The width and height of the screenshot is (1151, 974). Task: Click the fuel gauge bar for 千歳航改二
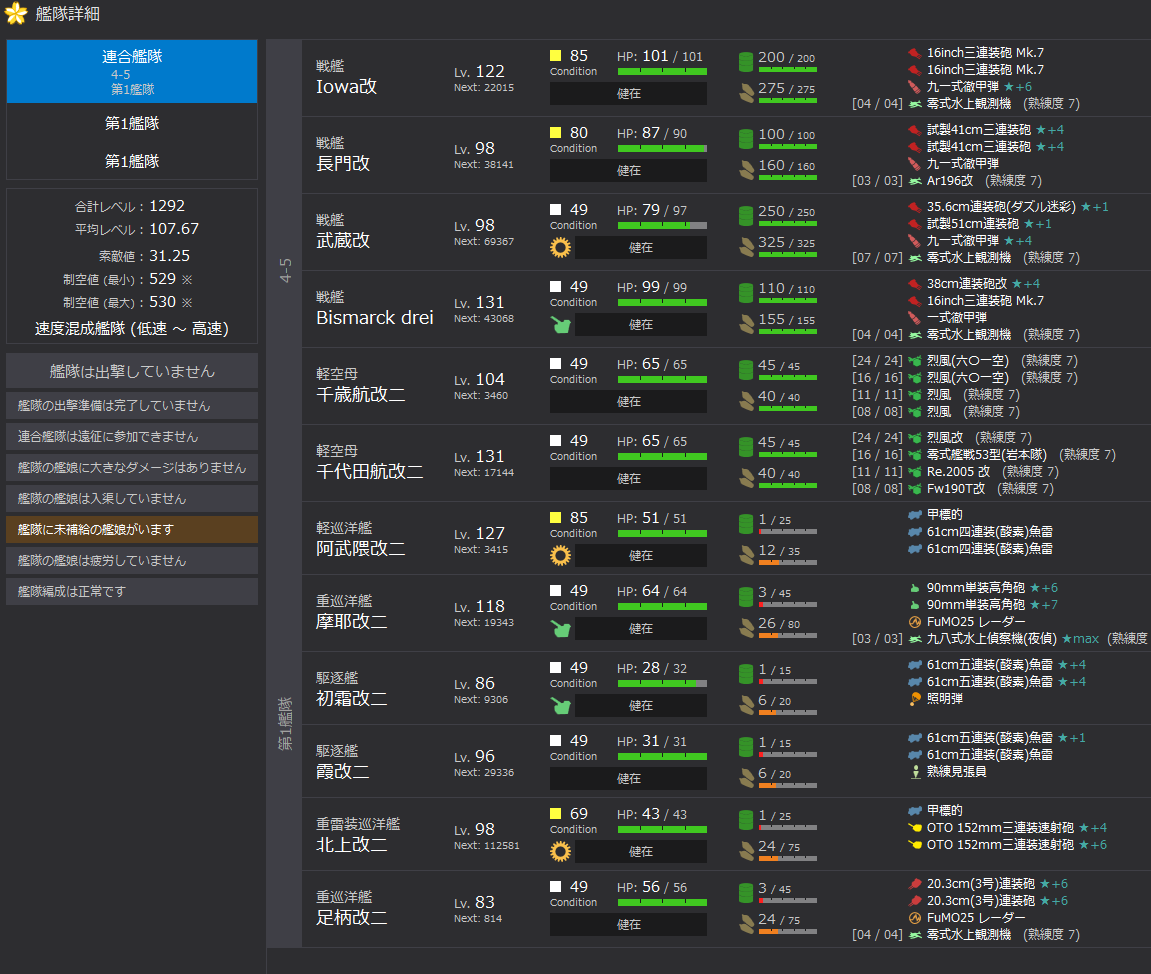click(787, 378)
